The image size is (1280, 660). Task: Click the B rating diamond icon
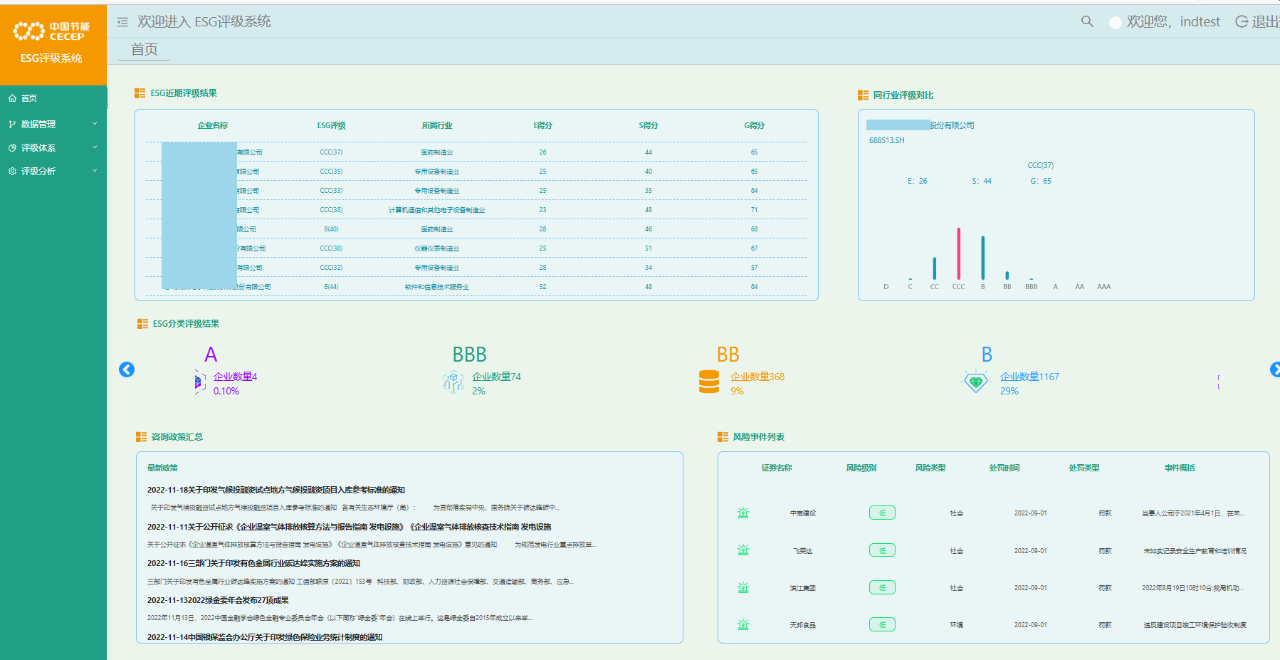[x=975, y=382]
